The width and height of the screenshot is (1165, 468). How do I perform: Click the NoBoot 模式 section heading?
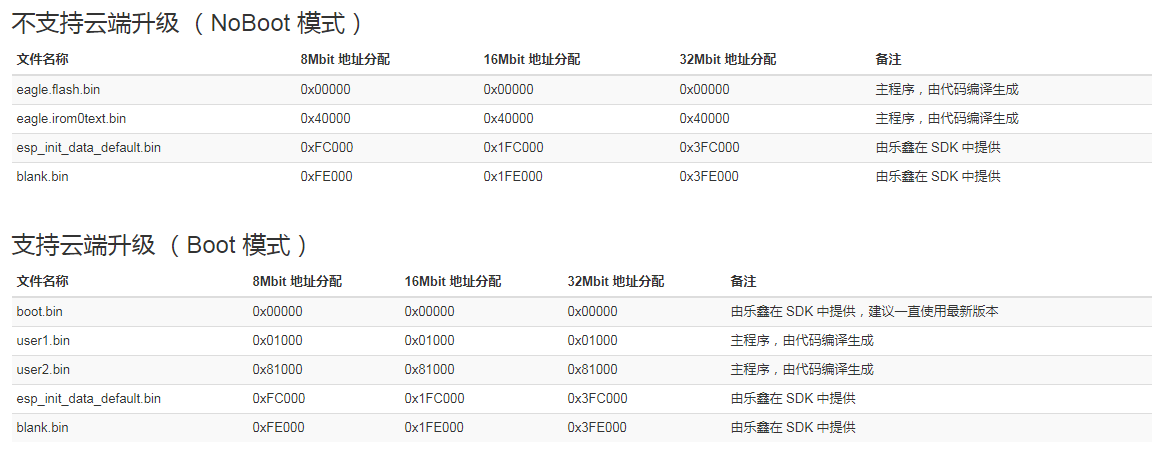pyautogui.click(x=187, y=24)
